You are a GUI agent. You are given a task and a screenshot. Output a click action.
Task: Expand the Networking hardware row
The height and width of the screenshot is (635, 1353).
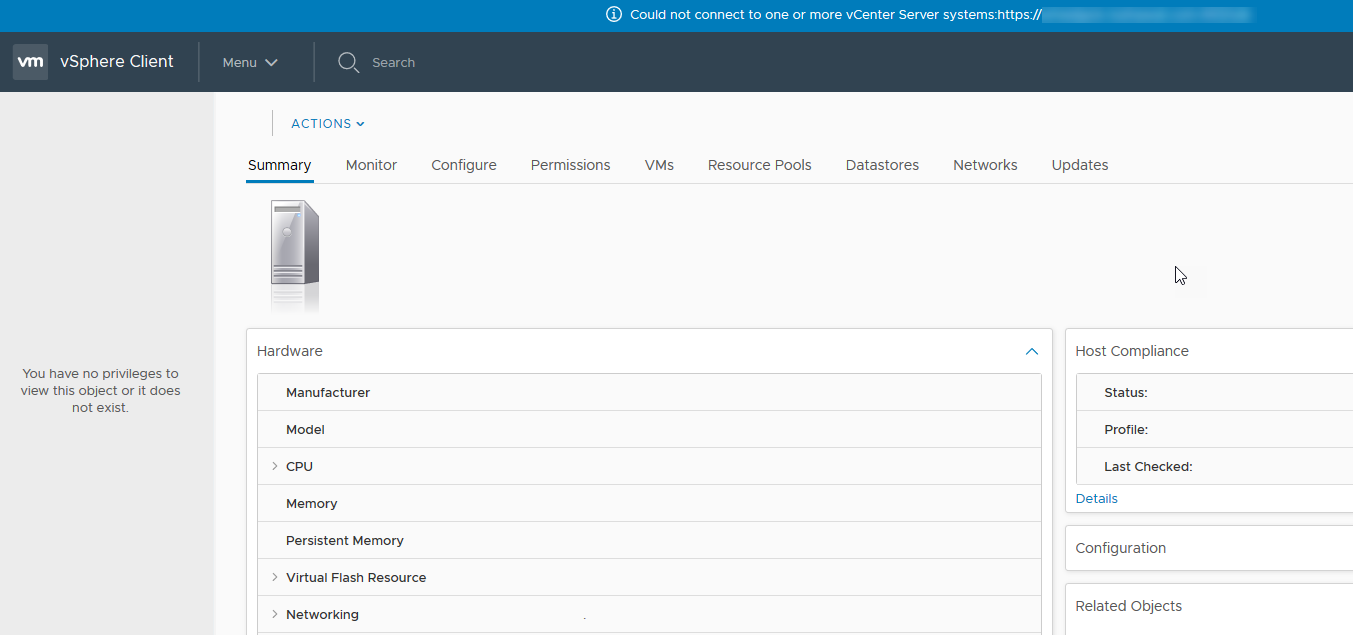coord(275,614)
